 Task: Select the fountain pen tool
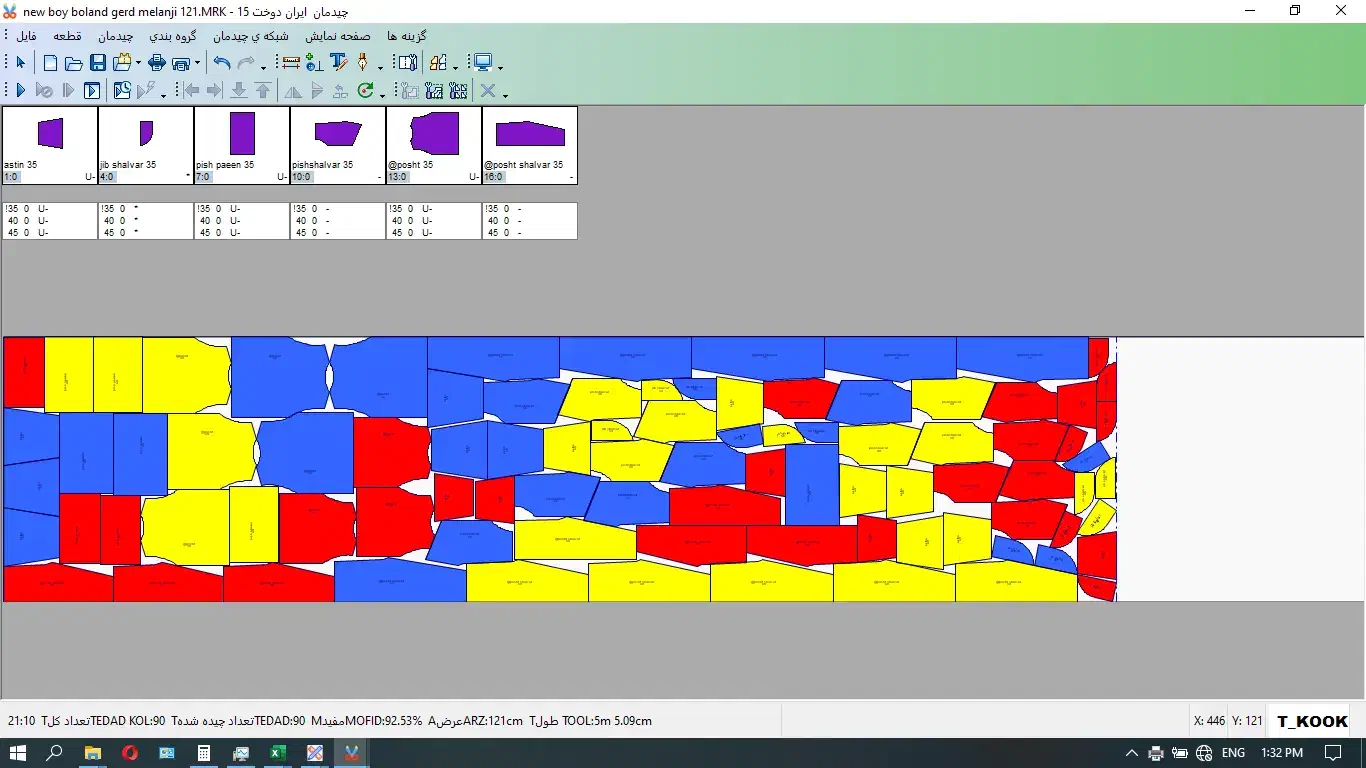362,63
